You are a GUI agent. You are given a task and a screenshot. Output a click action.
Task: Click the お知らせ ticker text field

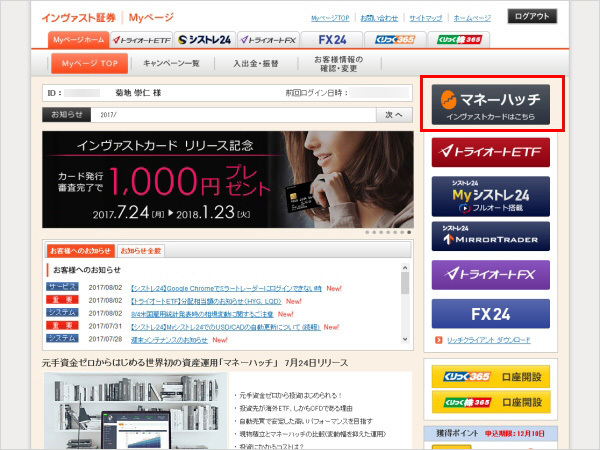[233, 115]
